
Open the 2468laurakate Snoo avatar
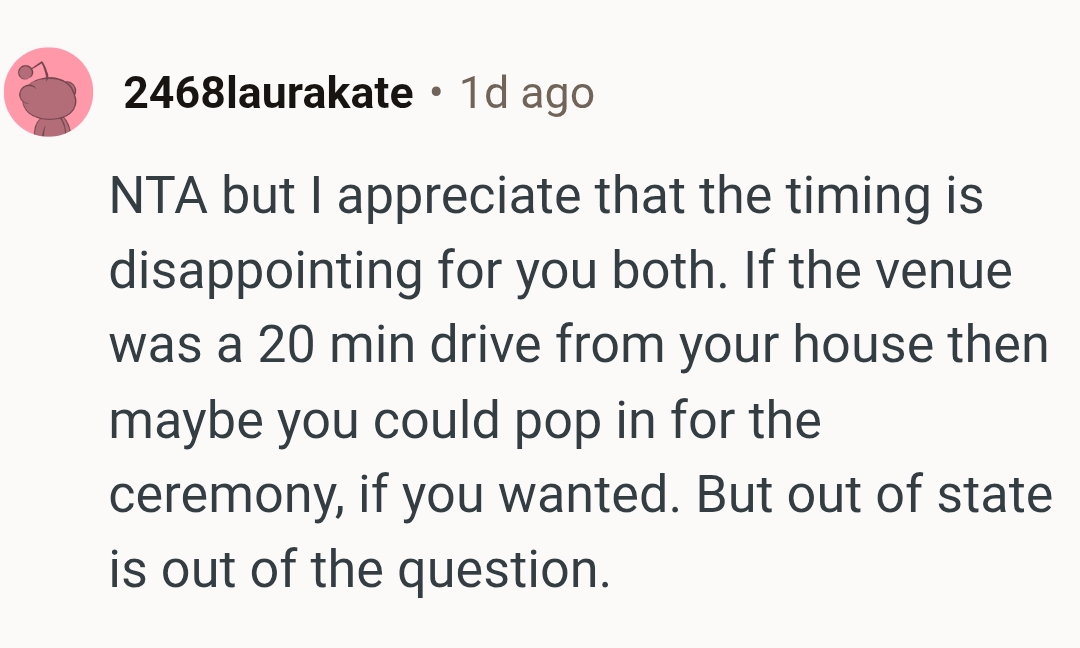[x=48, y=93]
